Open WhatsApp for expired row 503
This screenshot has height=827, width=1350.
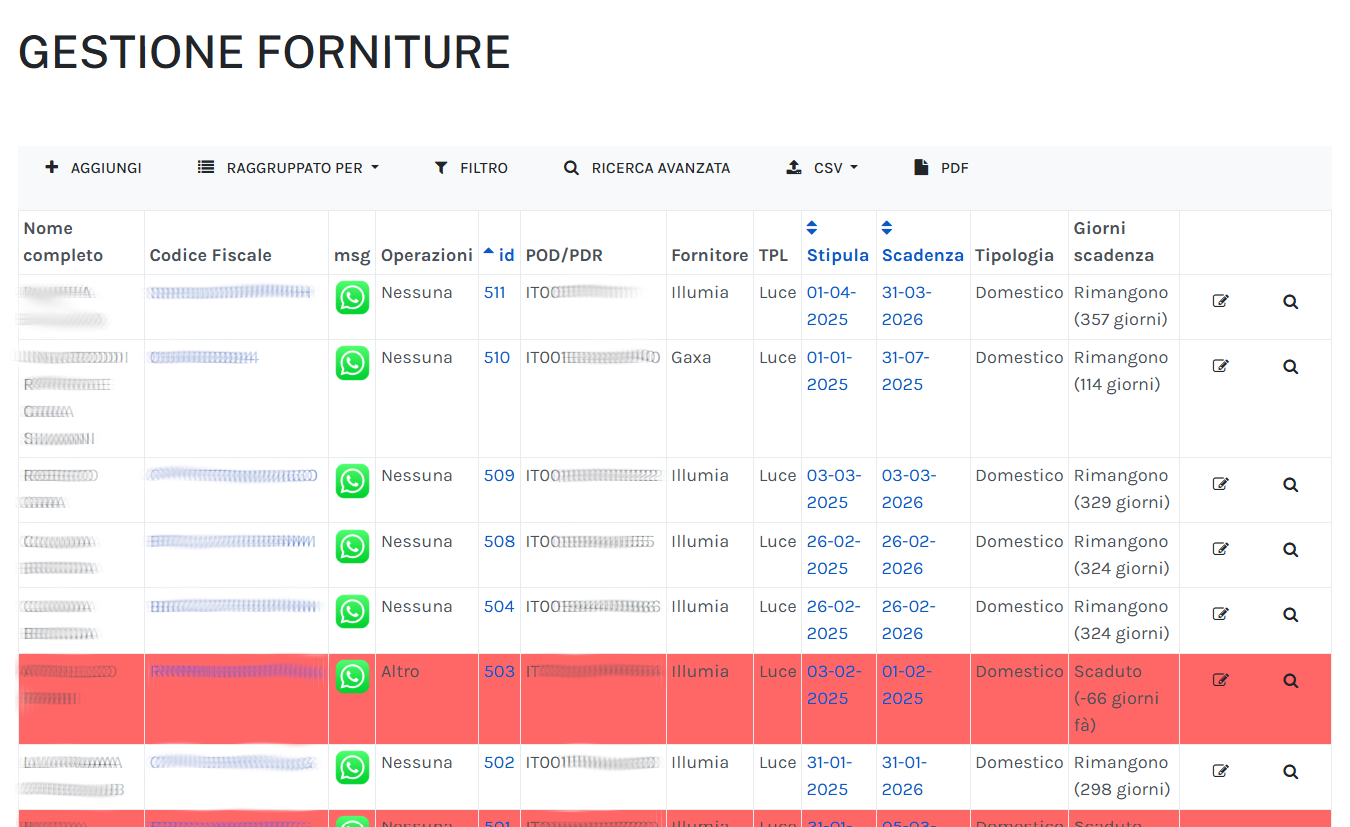pos(352,677)
